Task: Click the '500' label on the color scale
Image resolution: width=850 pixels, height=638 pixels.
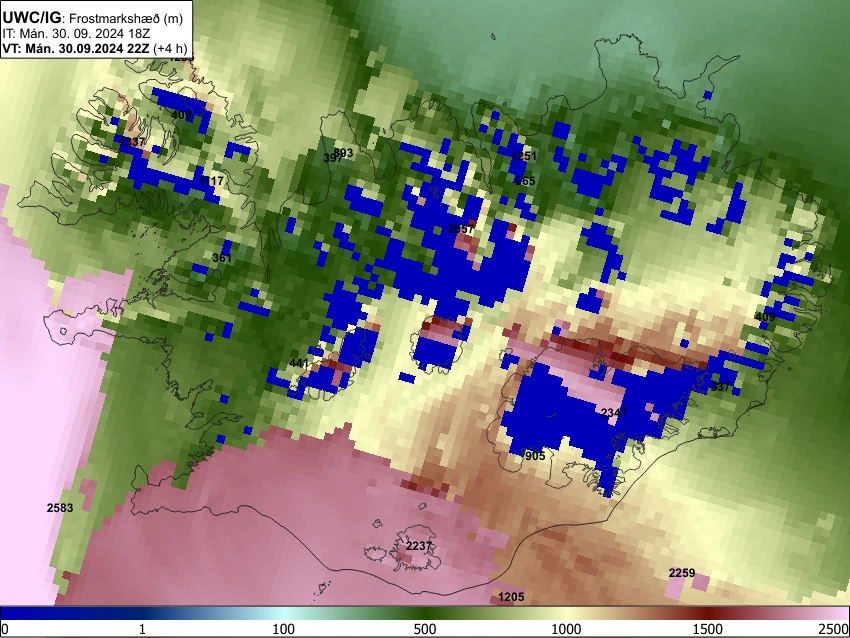Action: click(x=425, y=629)
